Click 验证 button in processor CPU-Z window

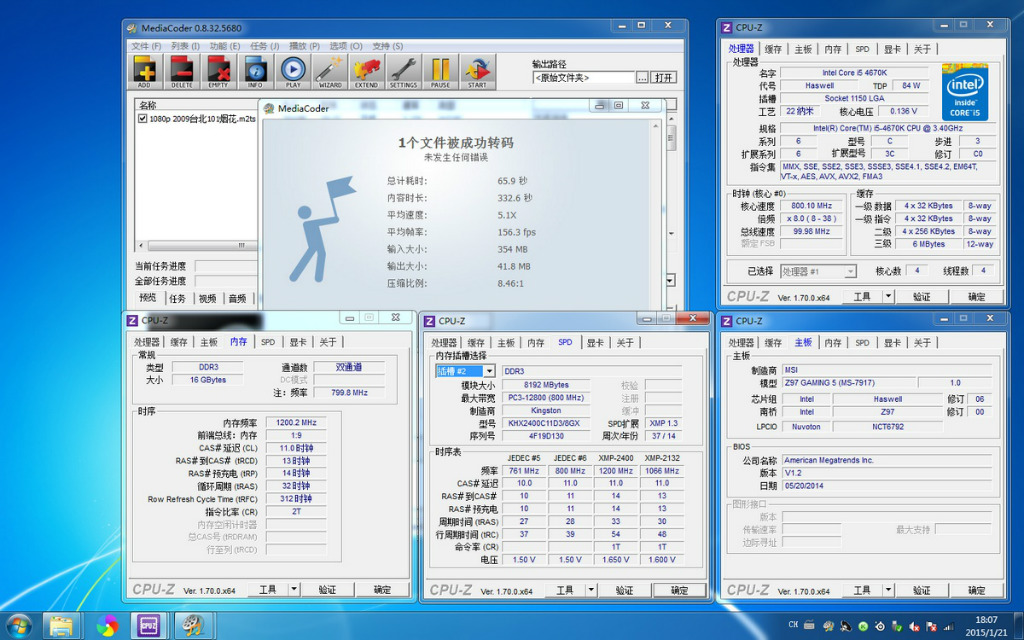921,296
